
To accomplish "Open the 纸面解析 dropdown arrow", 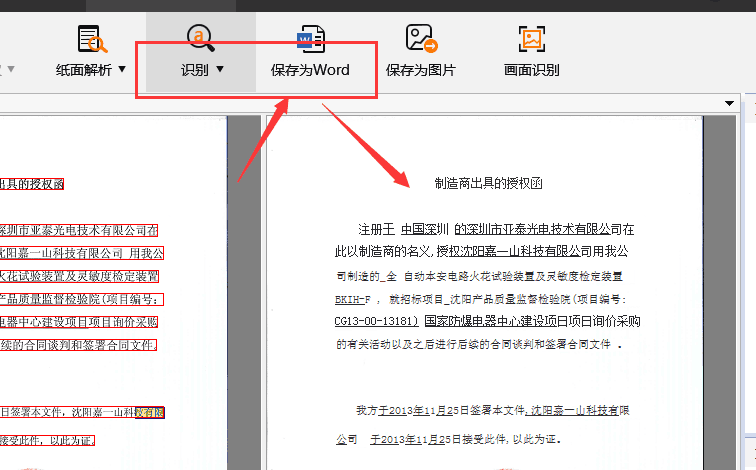I will pos(122,69).
